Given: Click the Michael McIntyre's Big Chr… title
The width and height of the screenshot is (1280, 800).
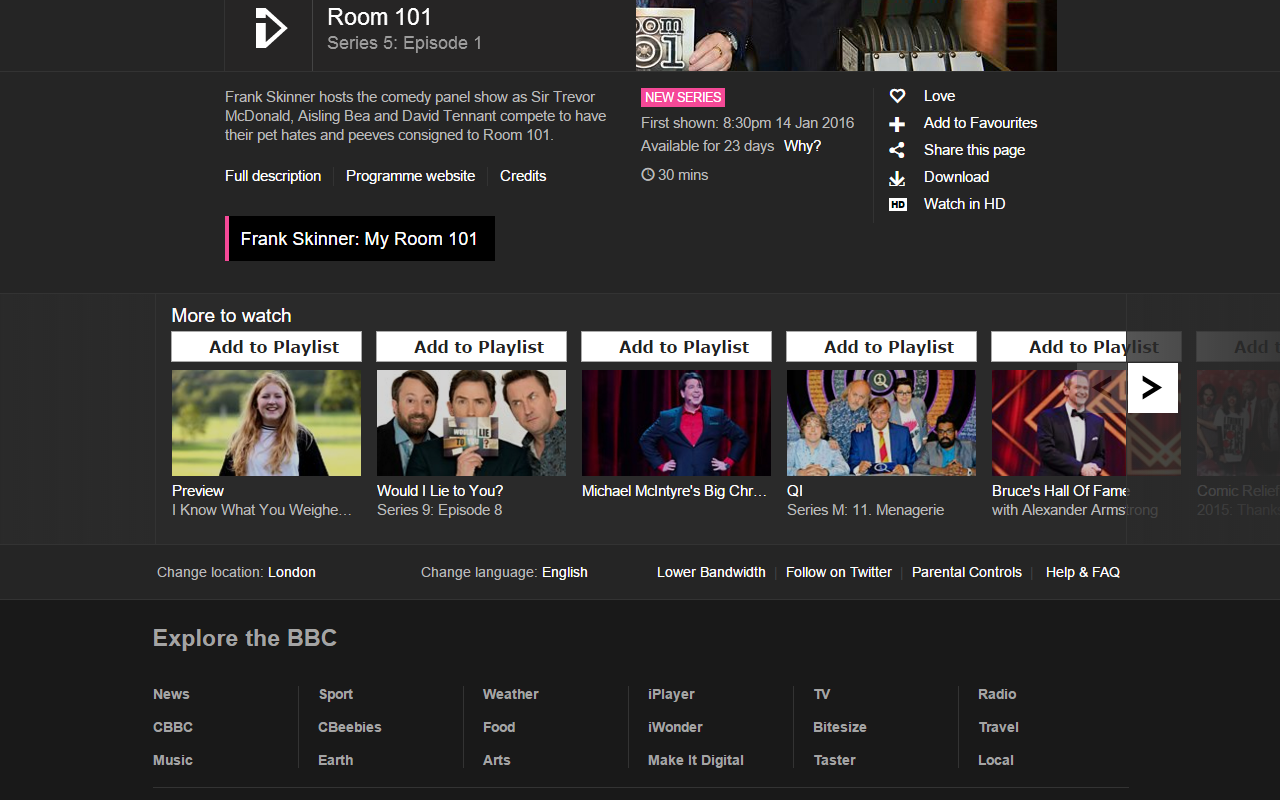Looking at the screenshot, I should coord(674,491).
